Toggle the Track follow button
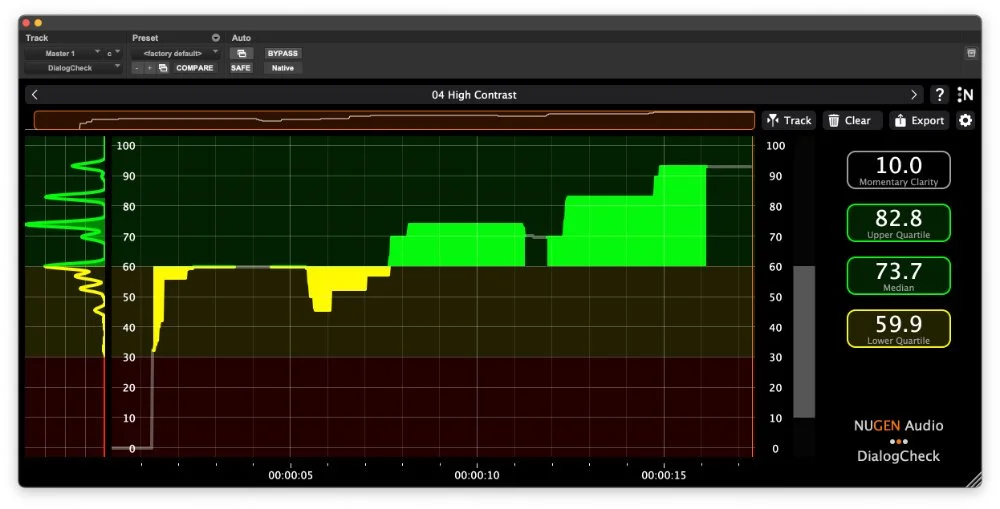This screenshot has height=509, width=1000. [x=789, y=120]
